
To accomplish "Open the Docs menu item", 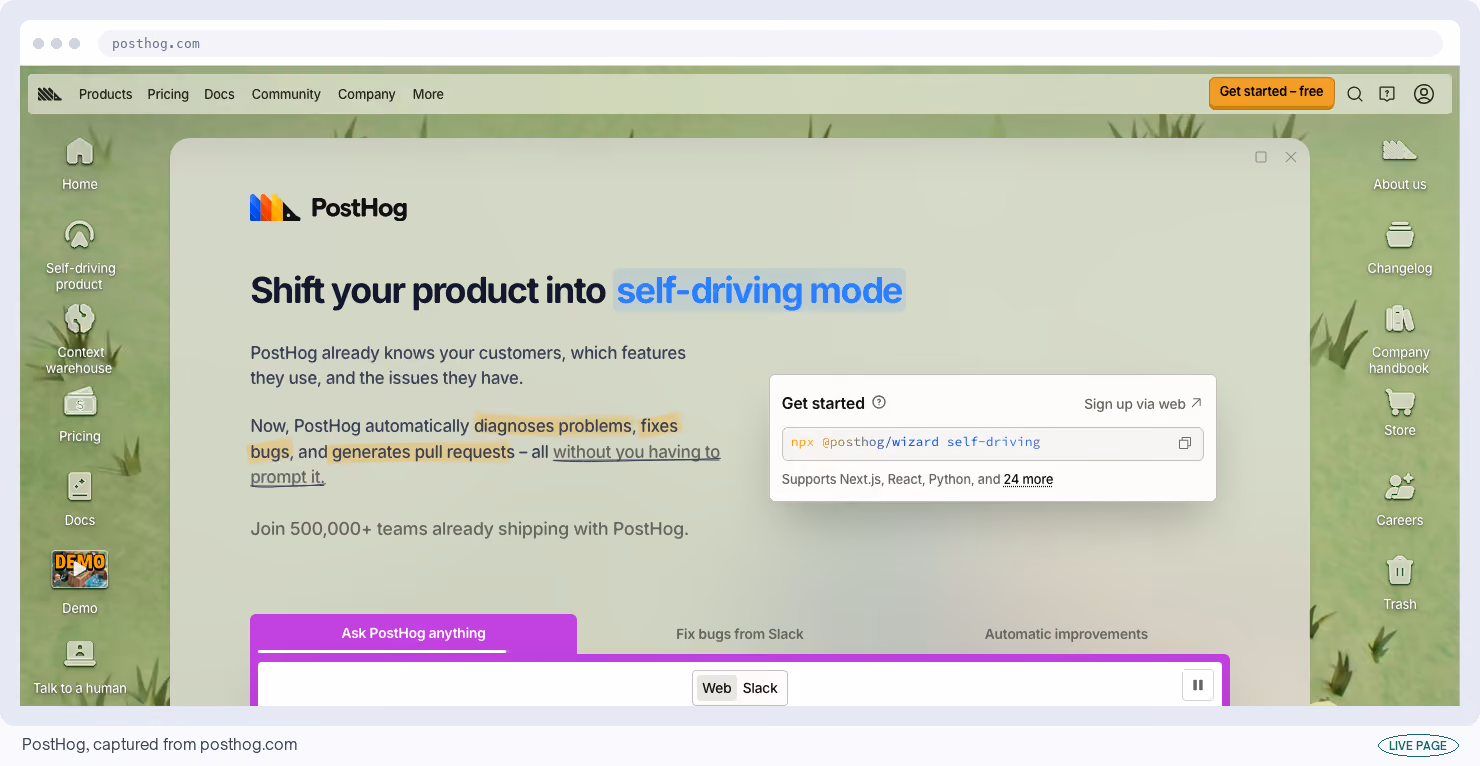I will [219, 94].
